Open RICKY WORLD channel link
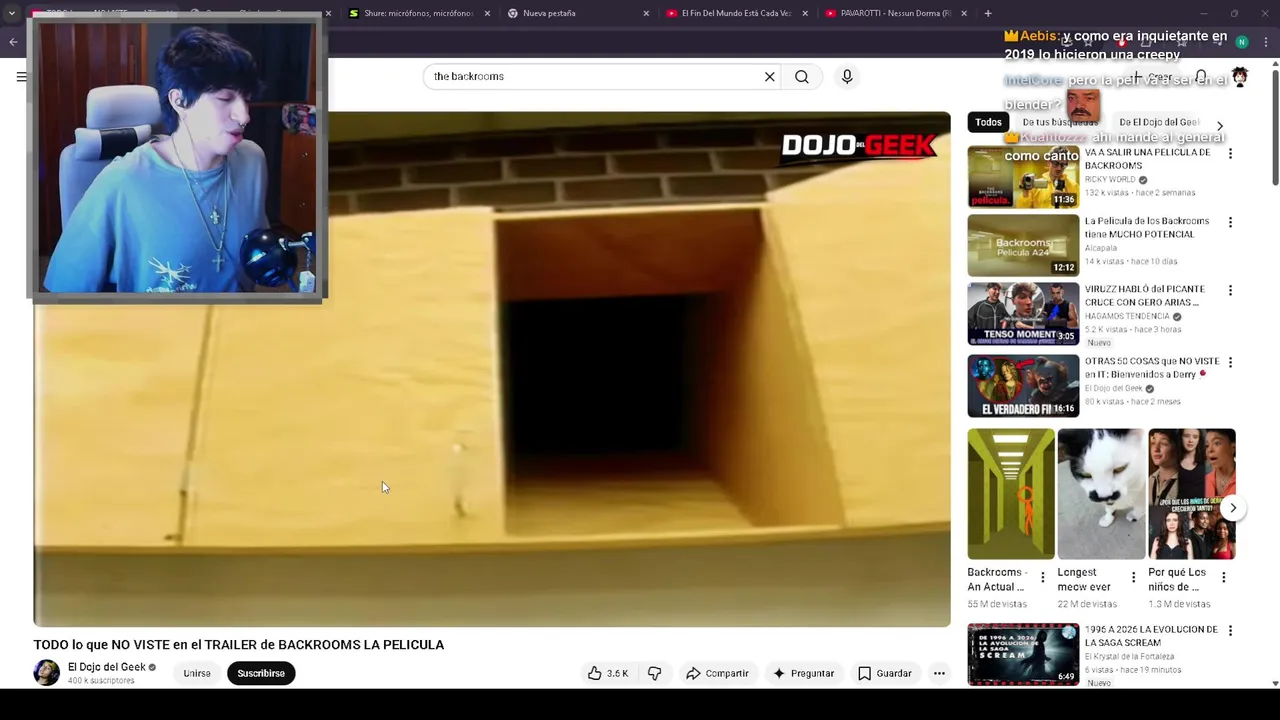Image resolution: width=1280 pixels, height=720 pixels. pyautogui.click(x=1110, y=180)
